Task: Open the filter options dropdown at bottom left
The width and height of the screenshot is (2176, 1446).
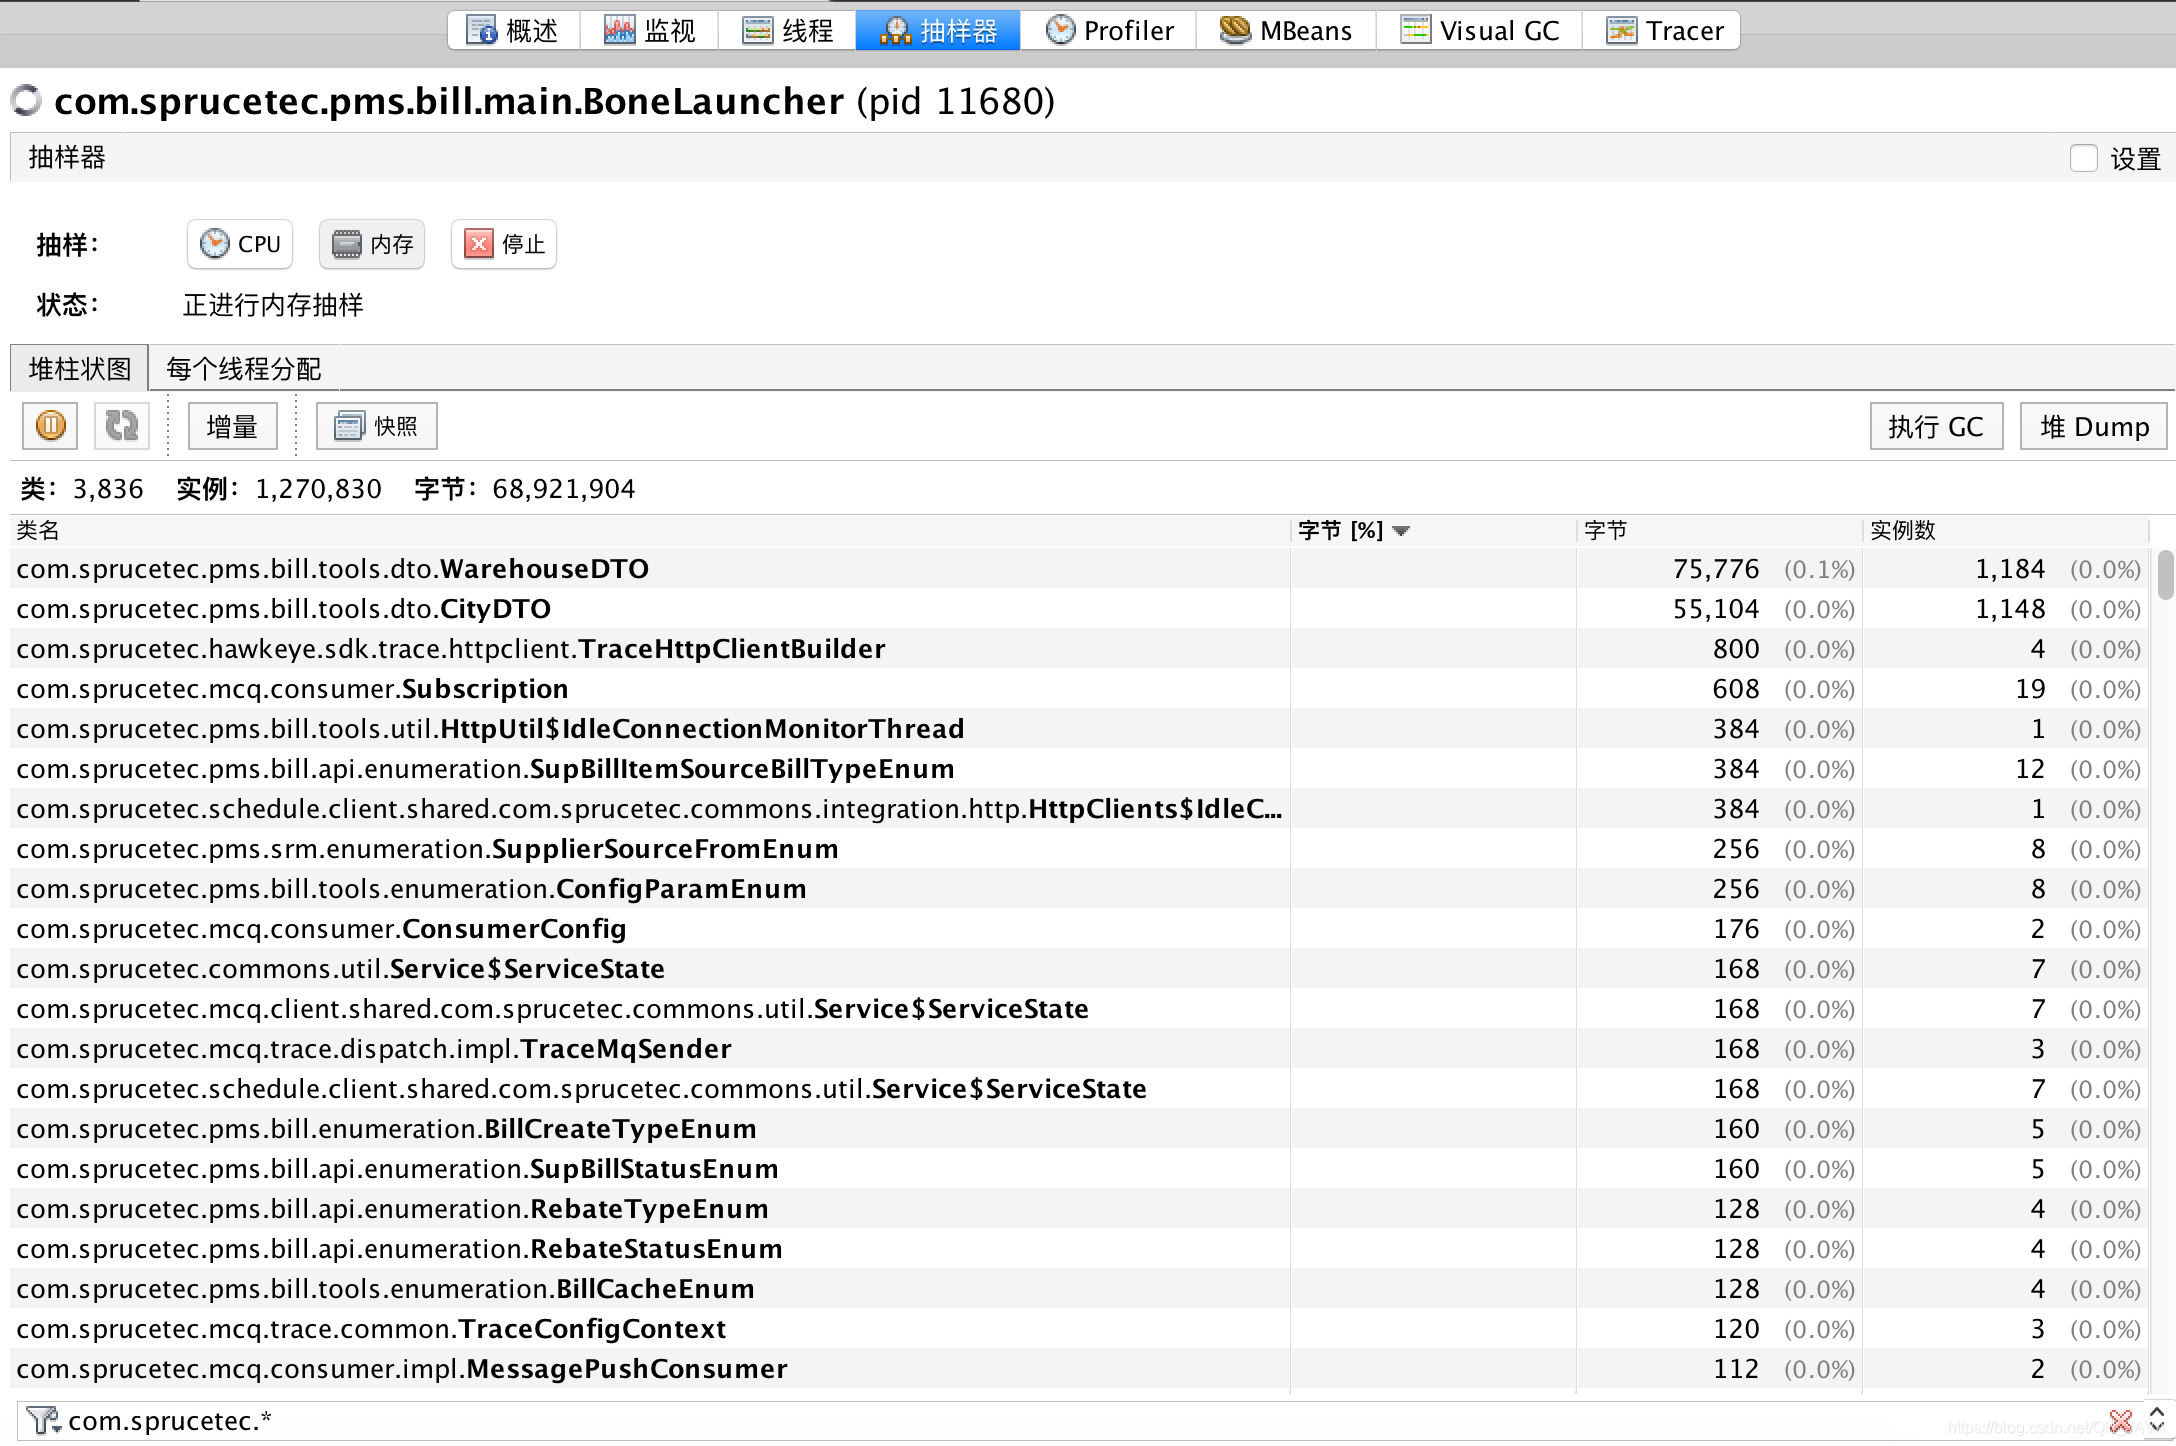Action: point(57,1428)
